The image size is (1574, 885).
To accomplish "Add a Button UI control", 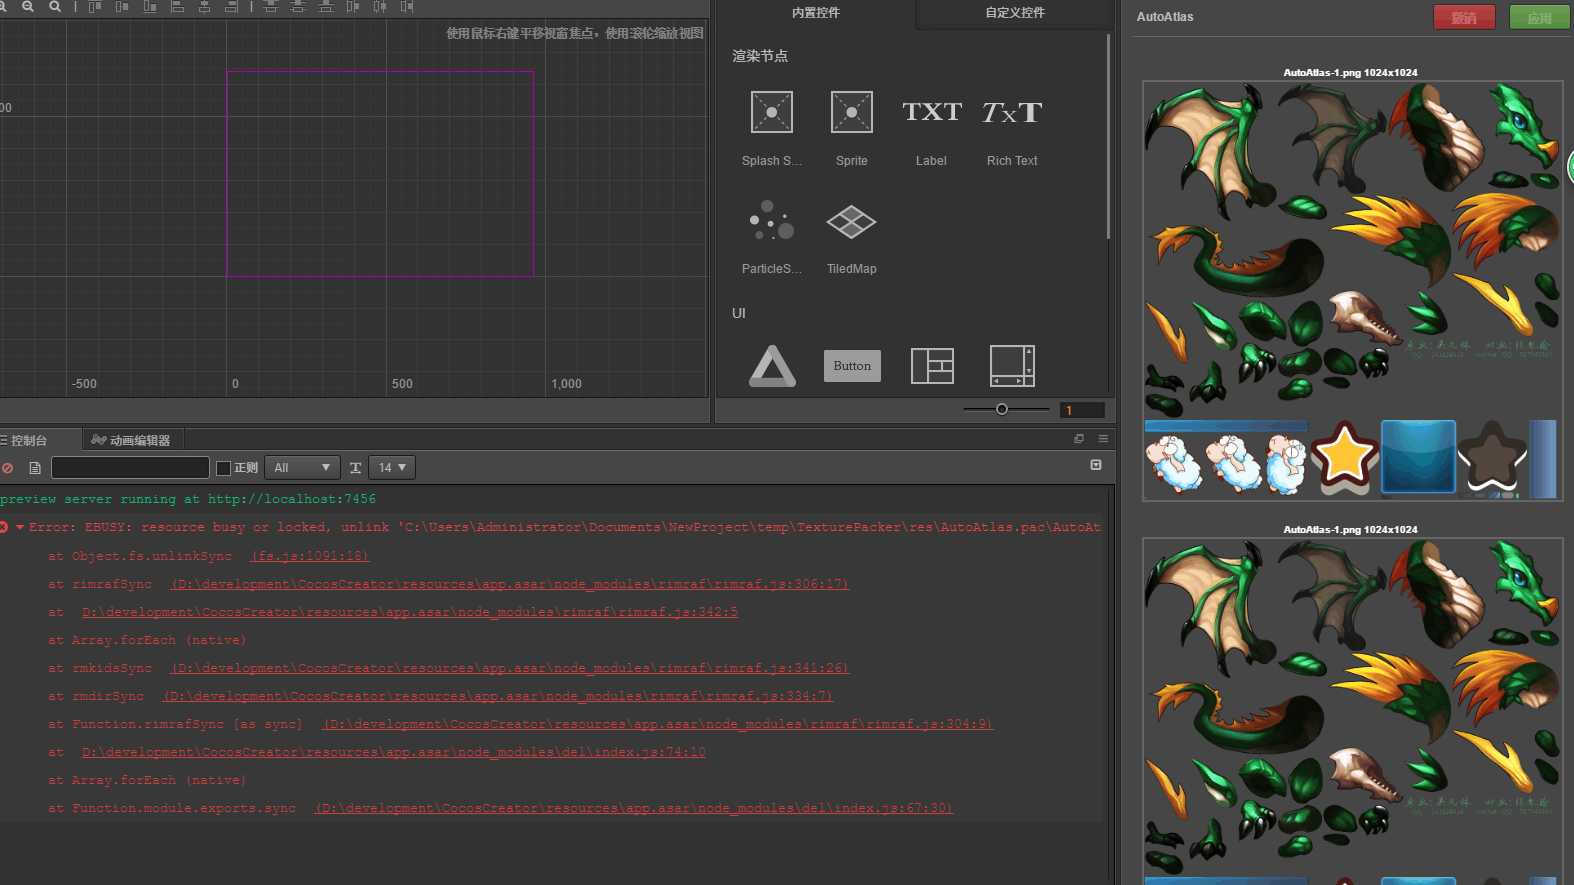I will point(852,366).
